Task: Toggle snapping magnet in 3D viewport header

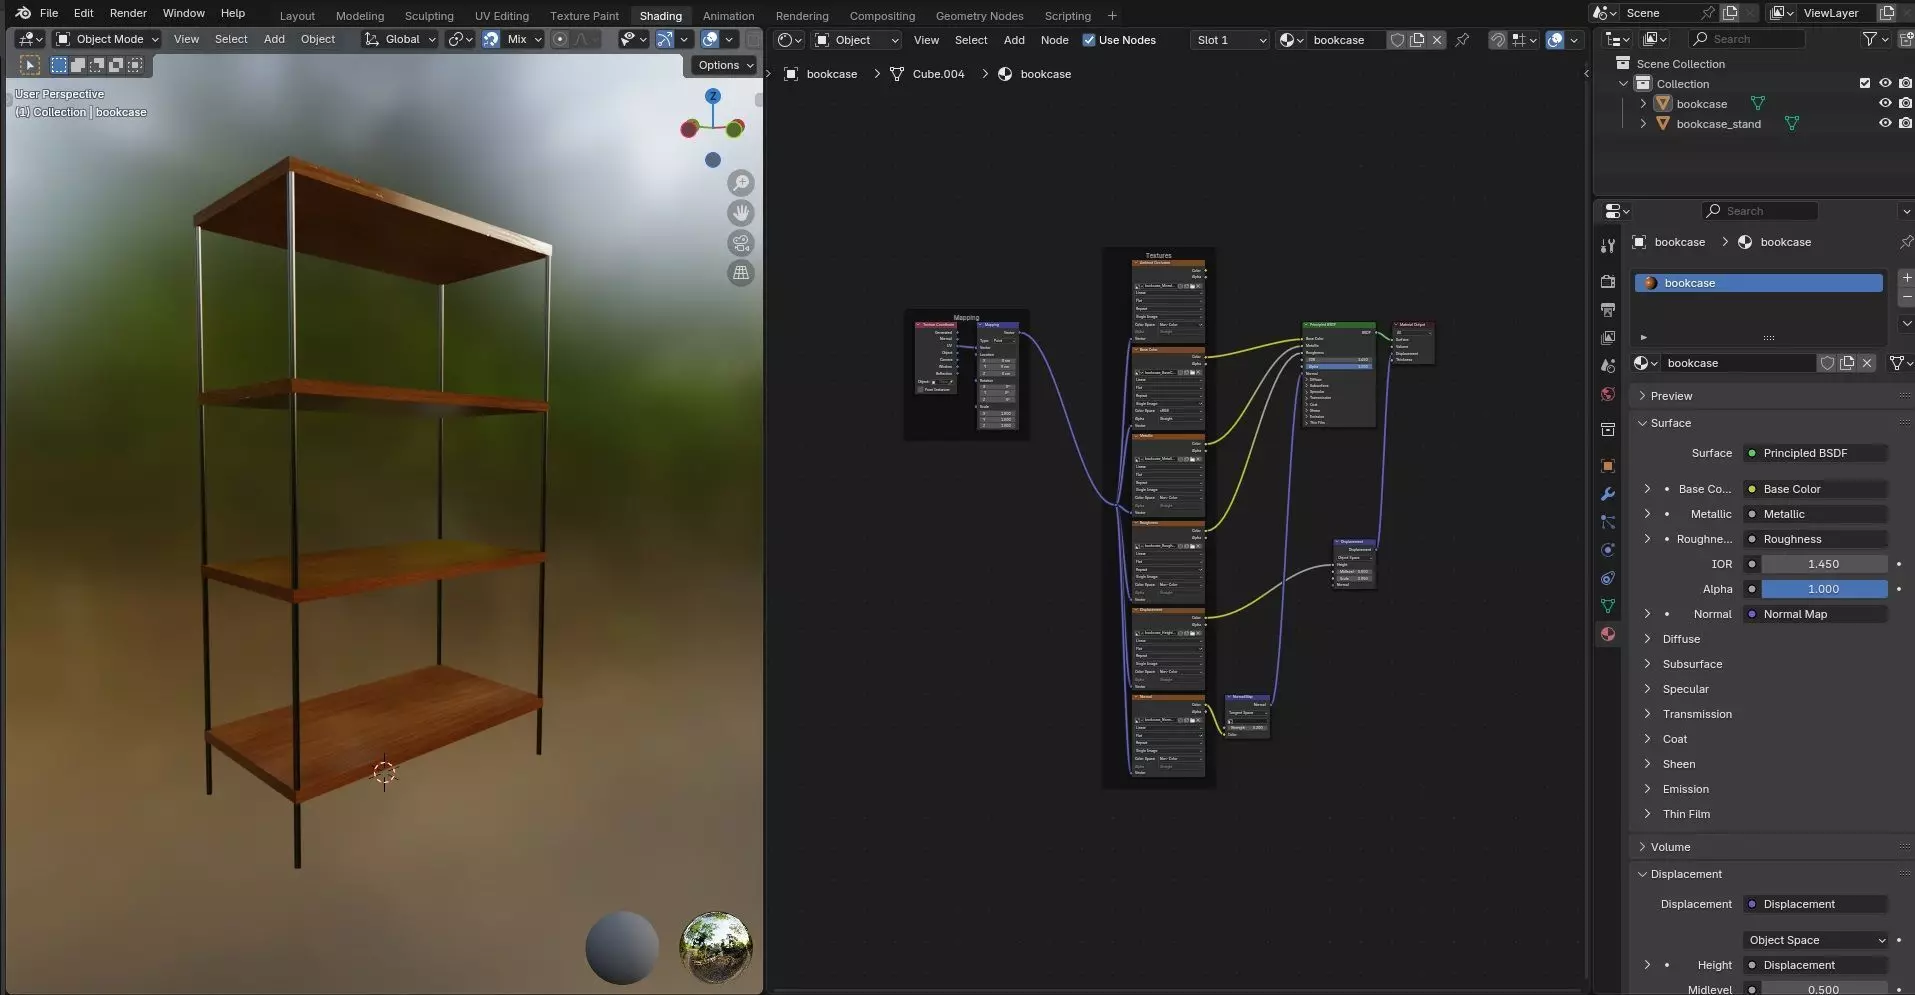Action: click(491, 39)
